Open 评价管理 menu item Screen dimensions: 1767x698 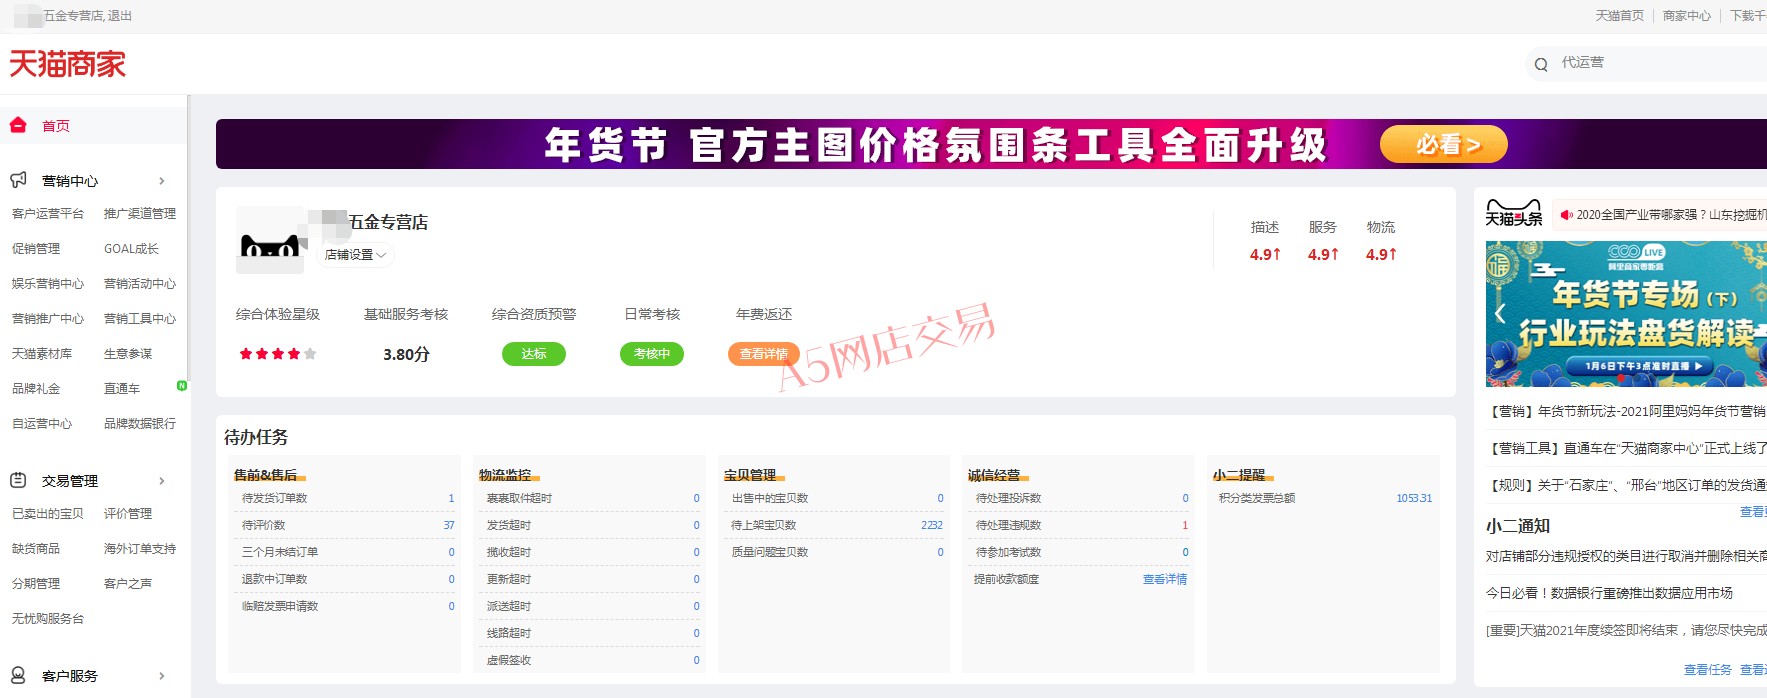click(x=128, y=513)
